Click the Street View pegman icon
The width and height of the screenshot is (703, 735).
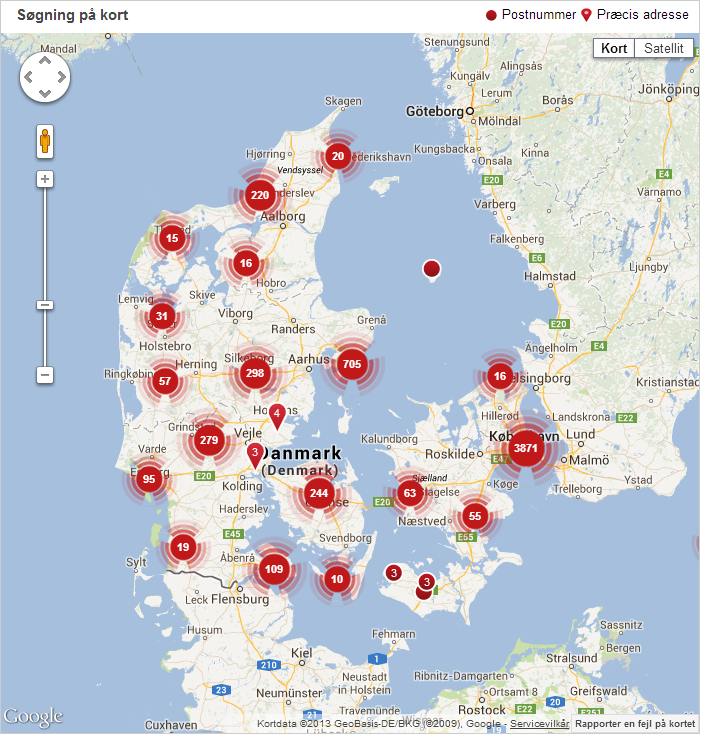45,141
